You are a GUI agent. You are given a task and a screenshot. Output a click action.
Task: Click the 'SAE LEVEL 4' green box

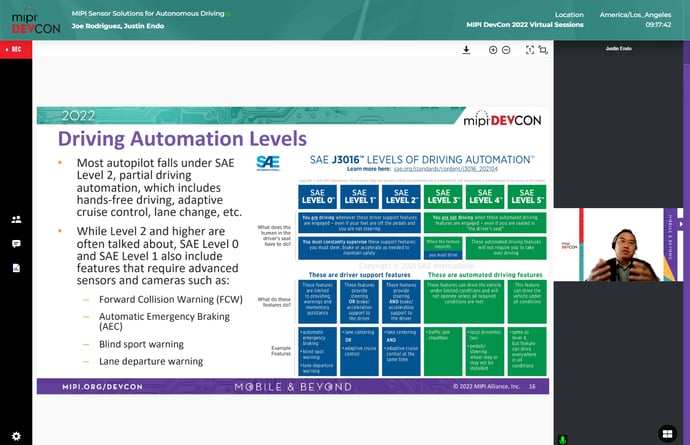point(485,196)
